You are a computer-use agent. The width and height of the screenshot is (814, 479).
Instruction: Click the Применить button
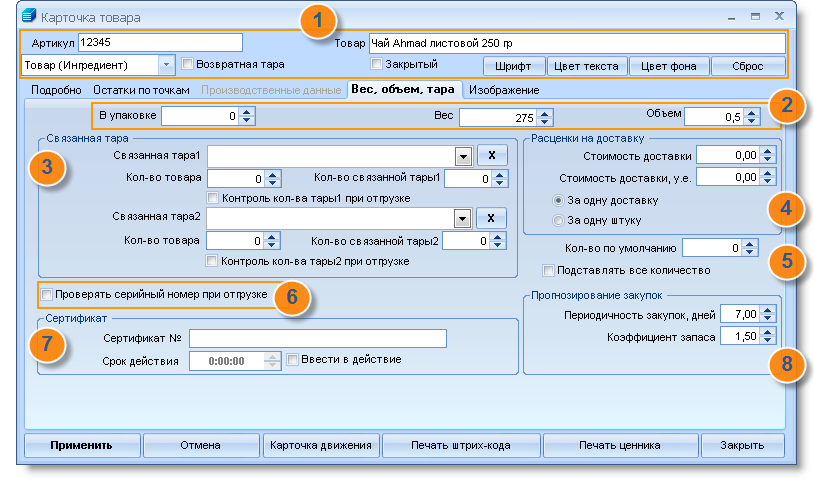point(81,445)
